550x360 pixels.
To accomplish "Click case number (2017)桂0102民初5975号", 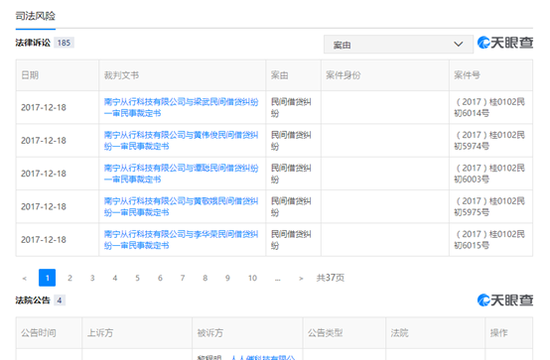I will pyautogui.click(x=490, y=206).
